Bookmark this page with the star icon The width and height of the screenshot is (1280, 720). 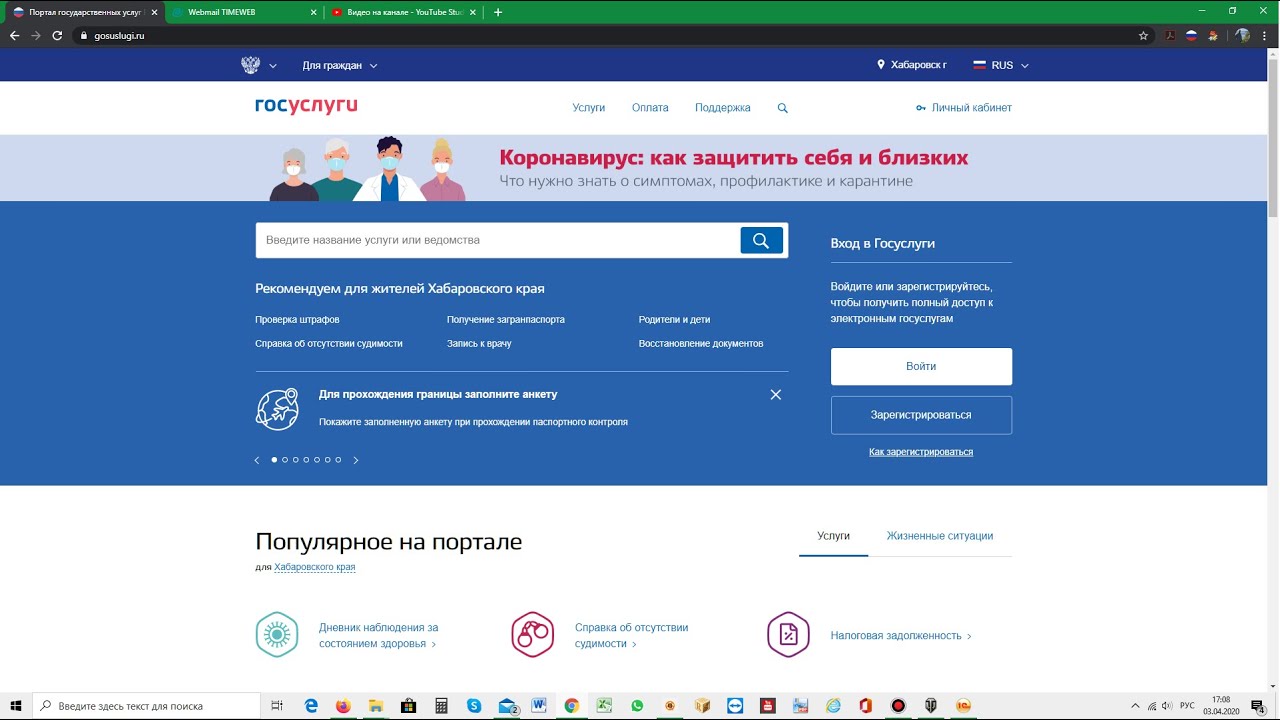click(1143, 35)
